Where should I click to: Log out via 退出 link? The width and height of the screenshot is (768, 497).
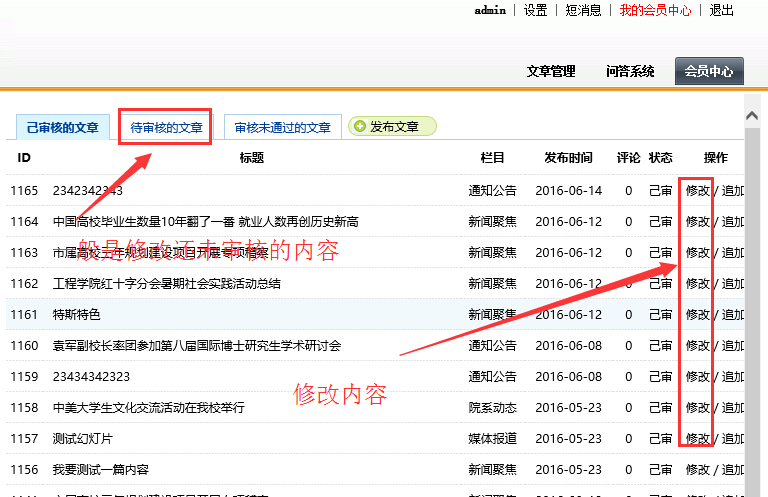721,11
